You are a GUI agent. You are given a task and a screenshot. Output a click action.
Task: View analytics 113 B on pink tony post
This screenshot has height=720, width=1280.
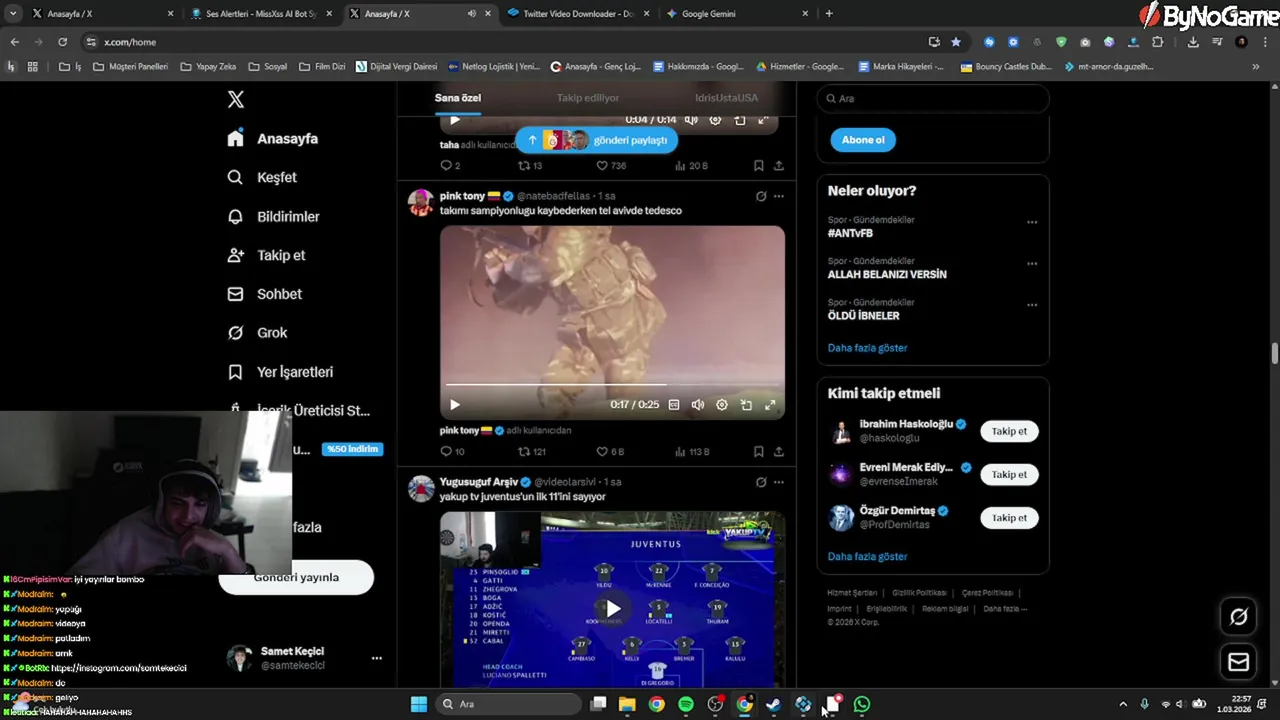click(x=691, y=451)
